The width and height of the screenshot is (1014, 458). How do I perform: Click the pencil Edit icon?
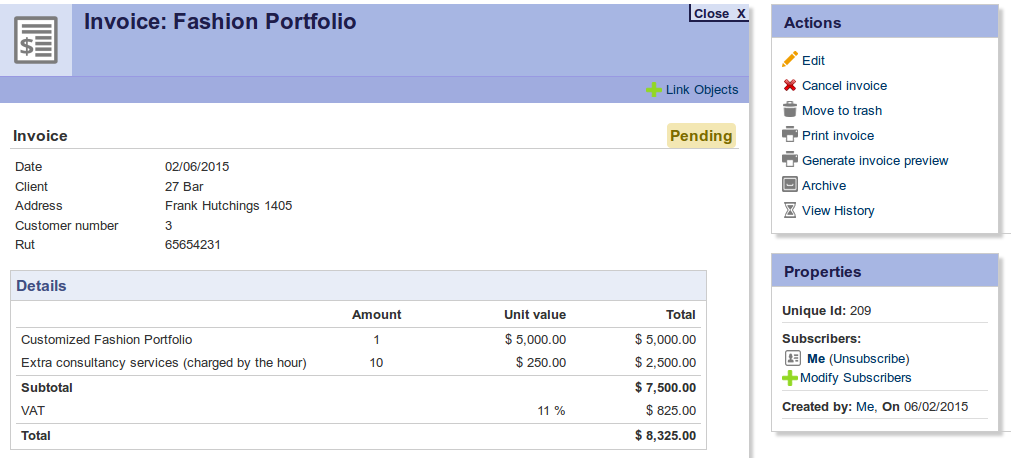[x=789, y=60]
